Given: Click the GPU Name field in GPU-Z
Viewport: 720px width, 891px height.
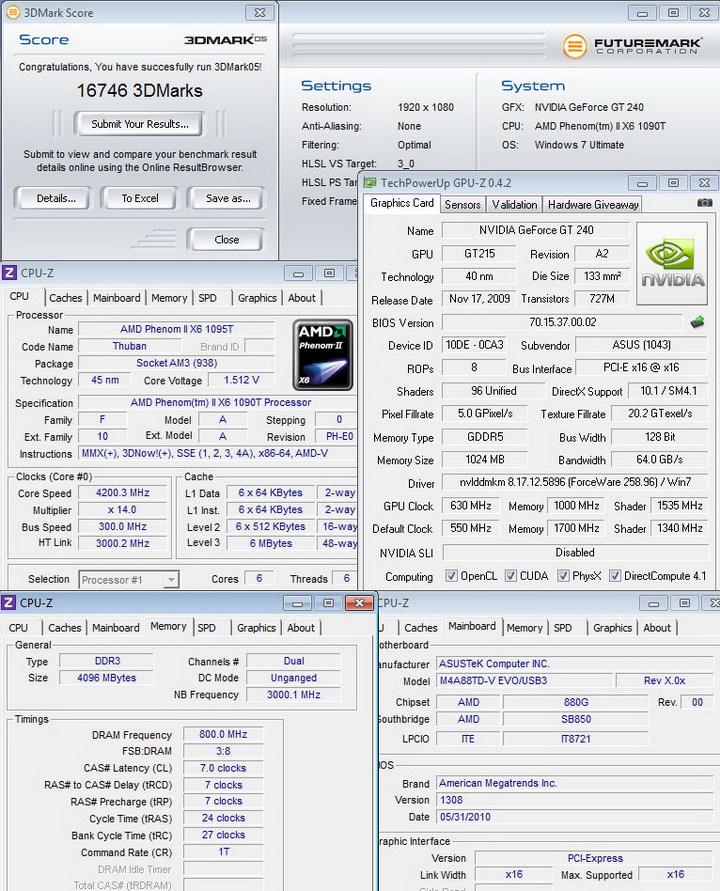Looking at the screenshot, I should click(x=535, y=230).
